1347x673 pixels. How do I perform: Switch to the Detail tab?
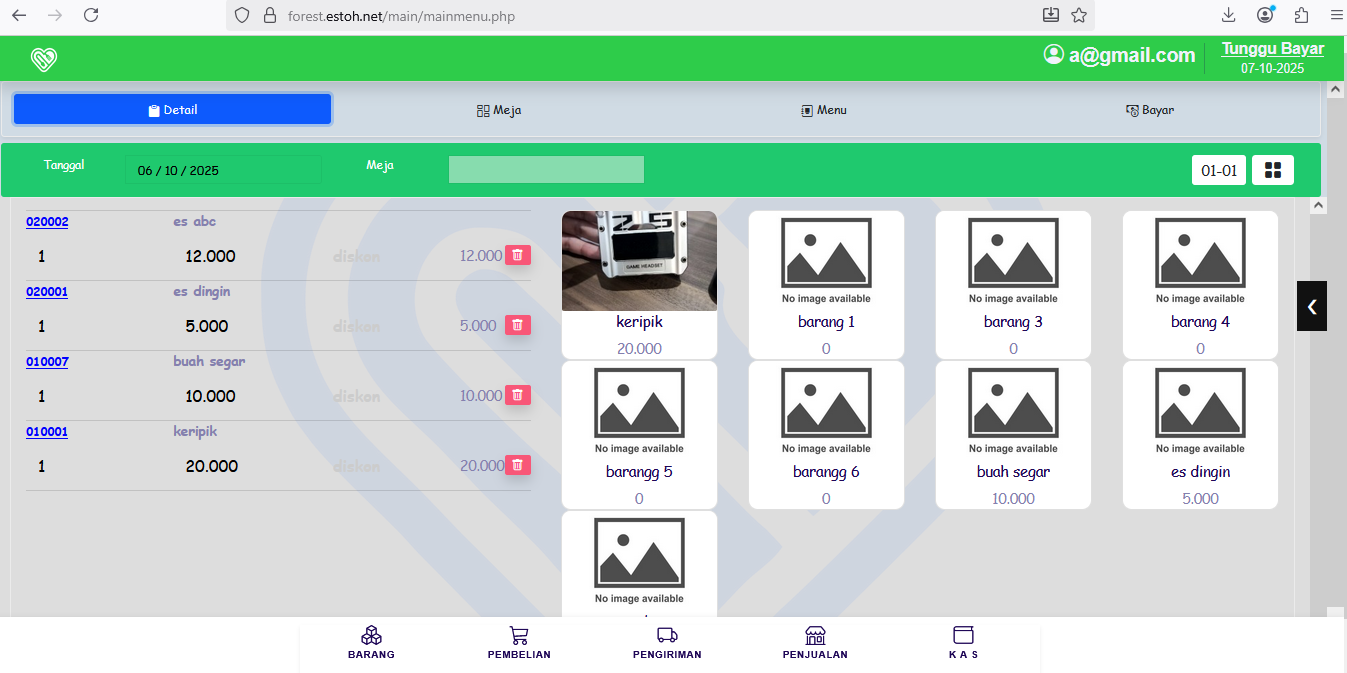172,110
